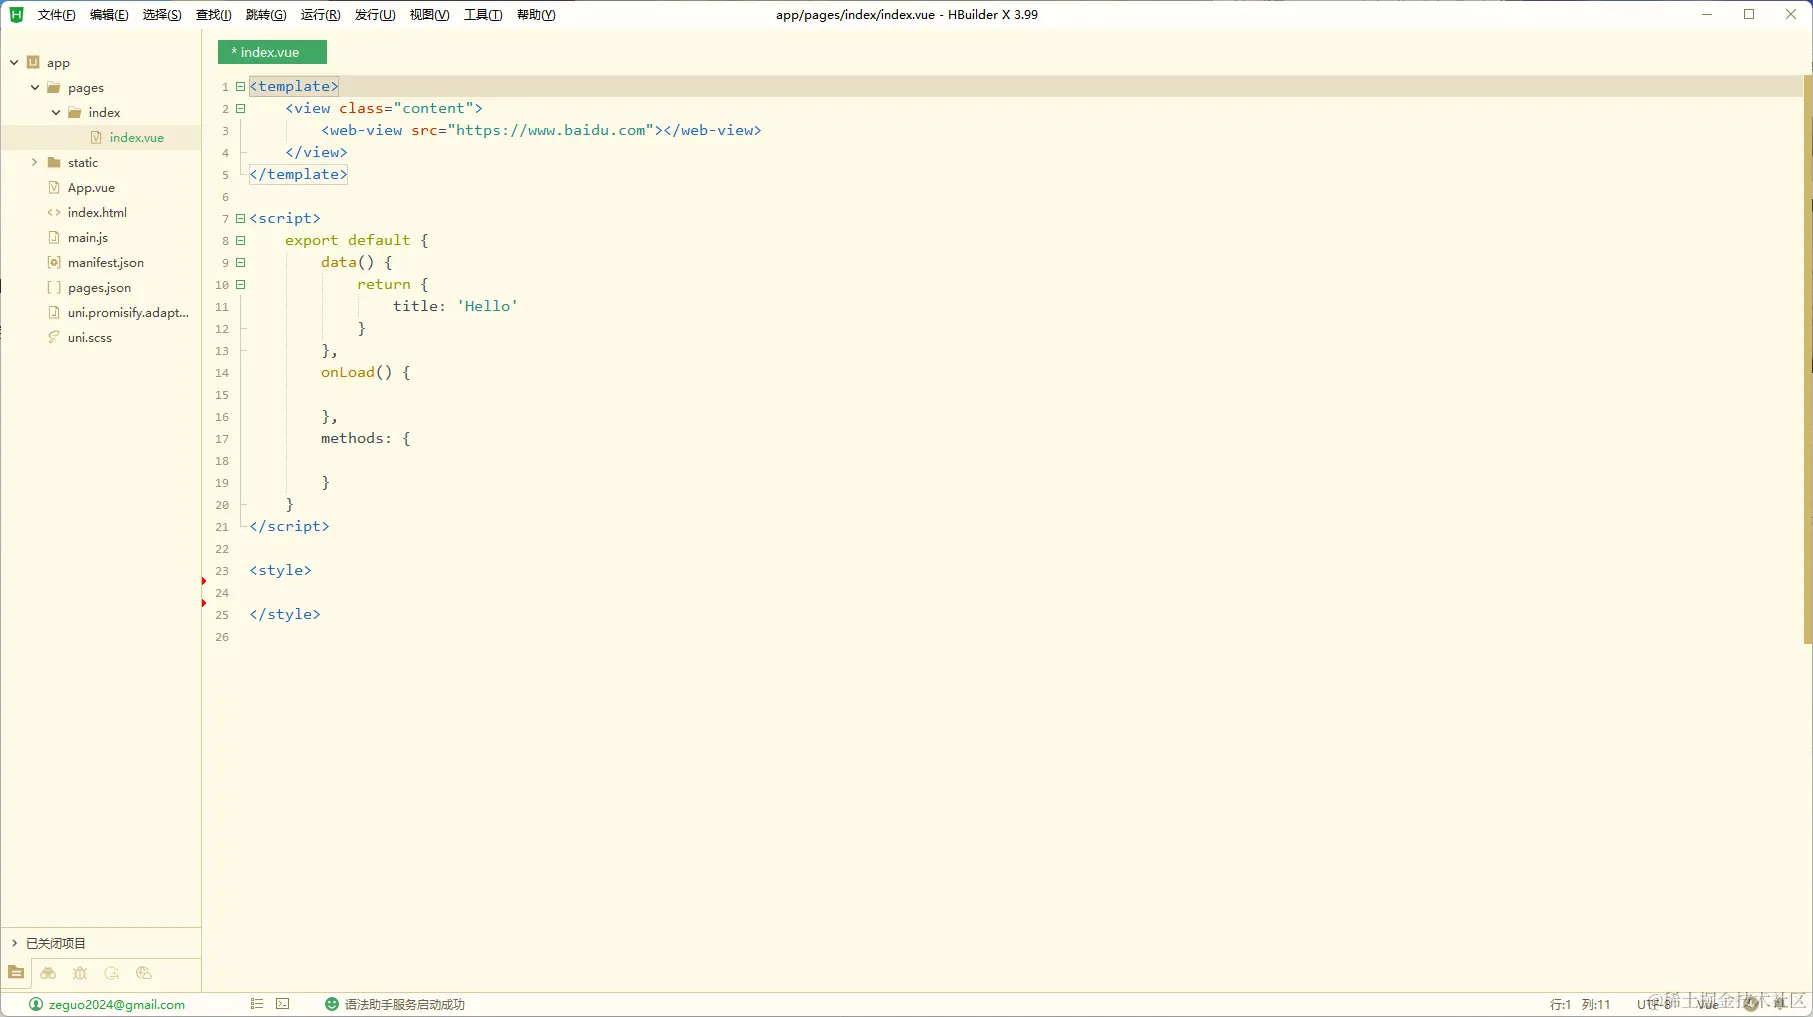Open the 视图(V) menu
Viewport: 1813px width, 1017px height.
pos(429,15)
